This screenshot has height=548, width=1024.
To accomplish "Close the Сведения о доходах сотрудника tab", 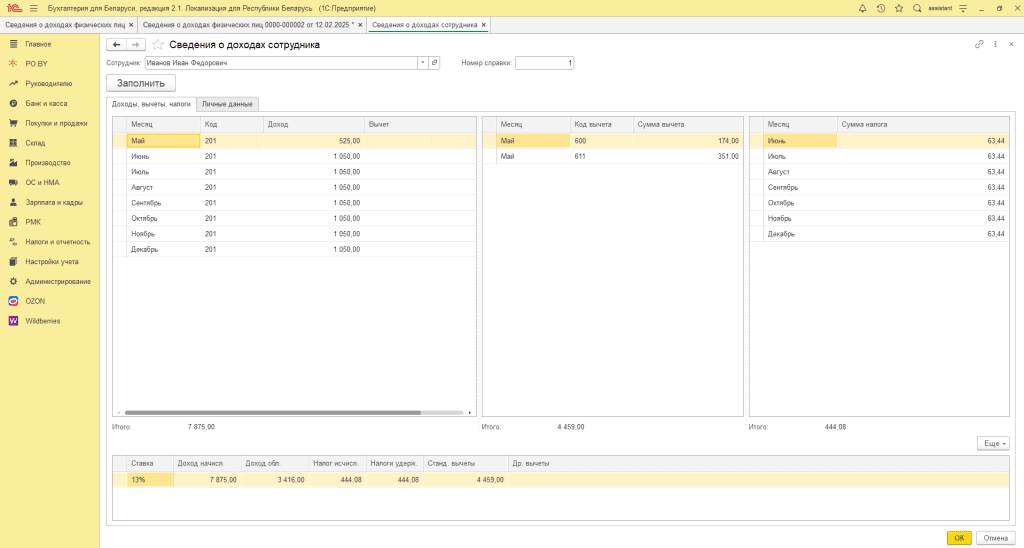I will click(x=484, y=25).
